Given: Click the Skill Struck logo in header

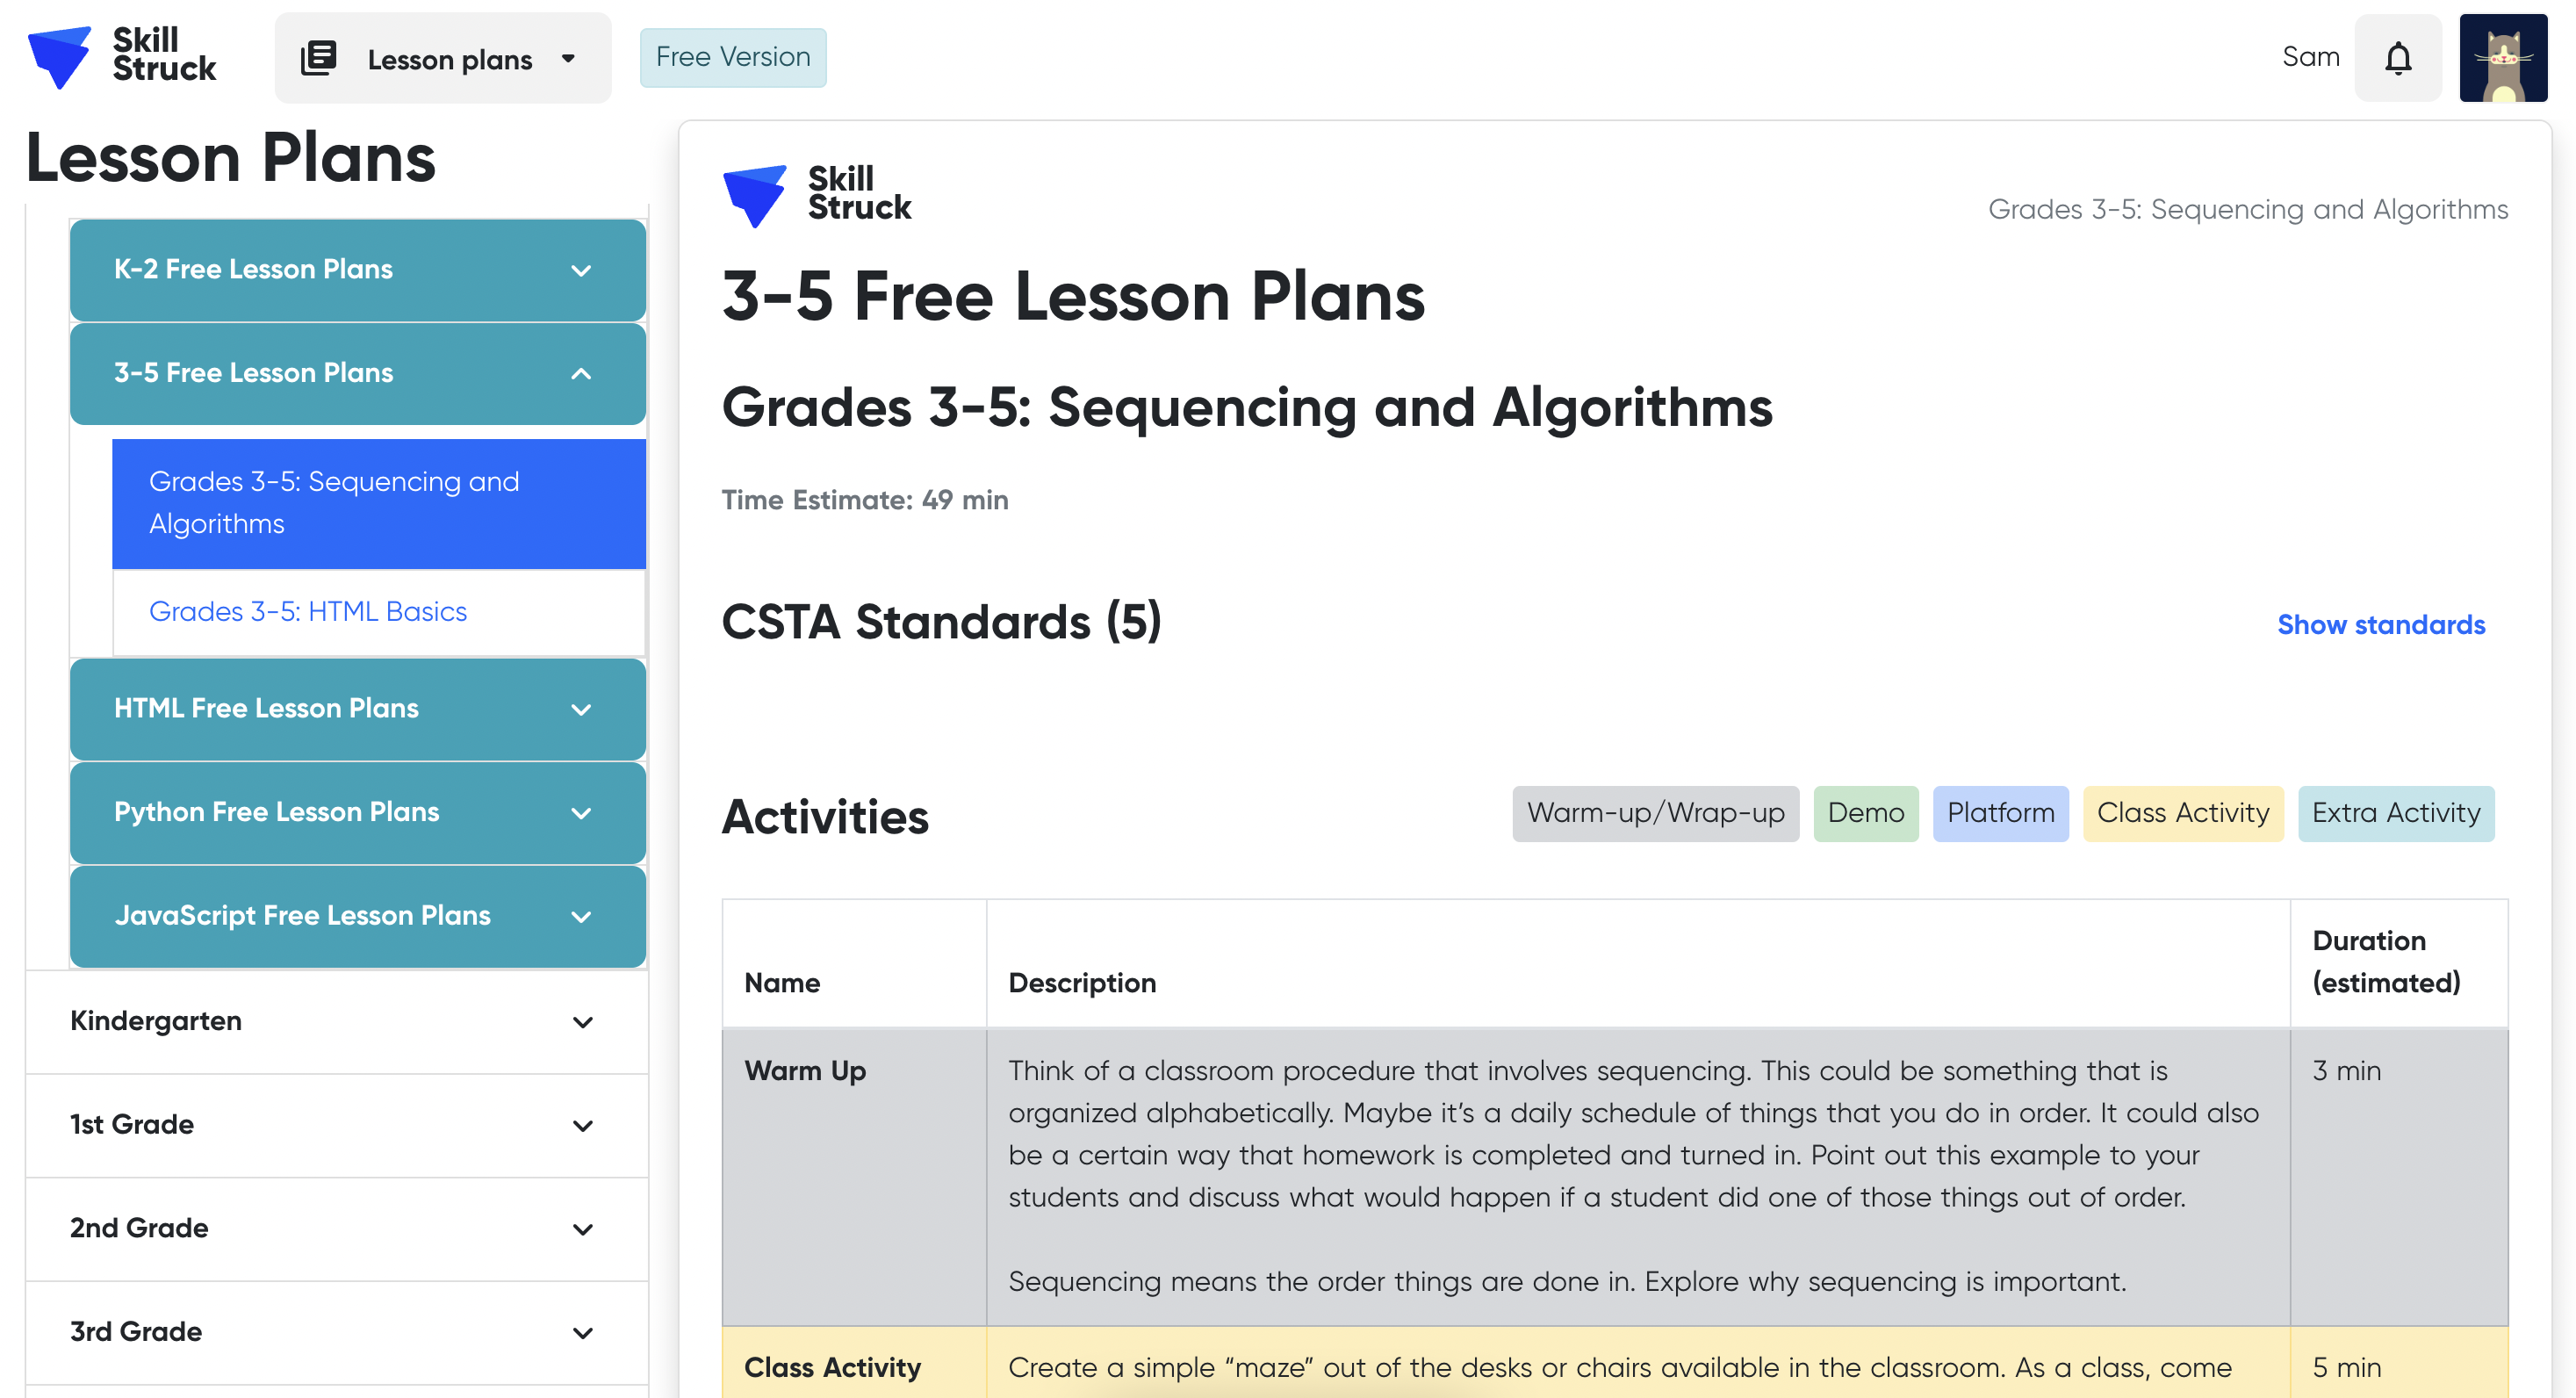Looking at the screenshot, I should pos(122,56).
